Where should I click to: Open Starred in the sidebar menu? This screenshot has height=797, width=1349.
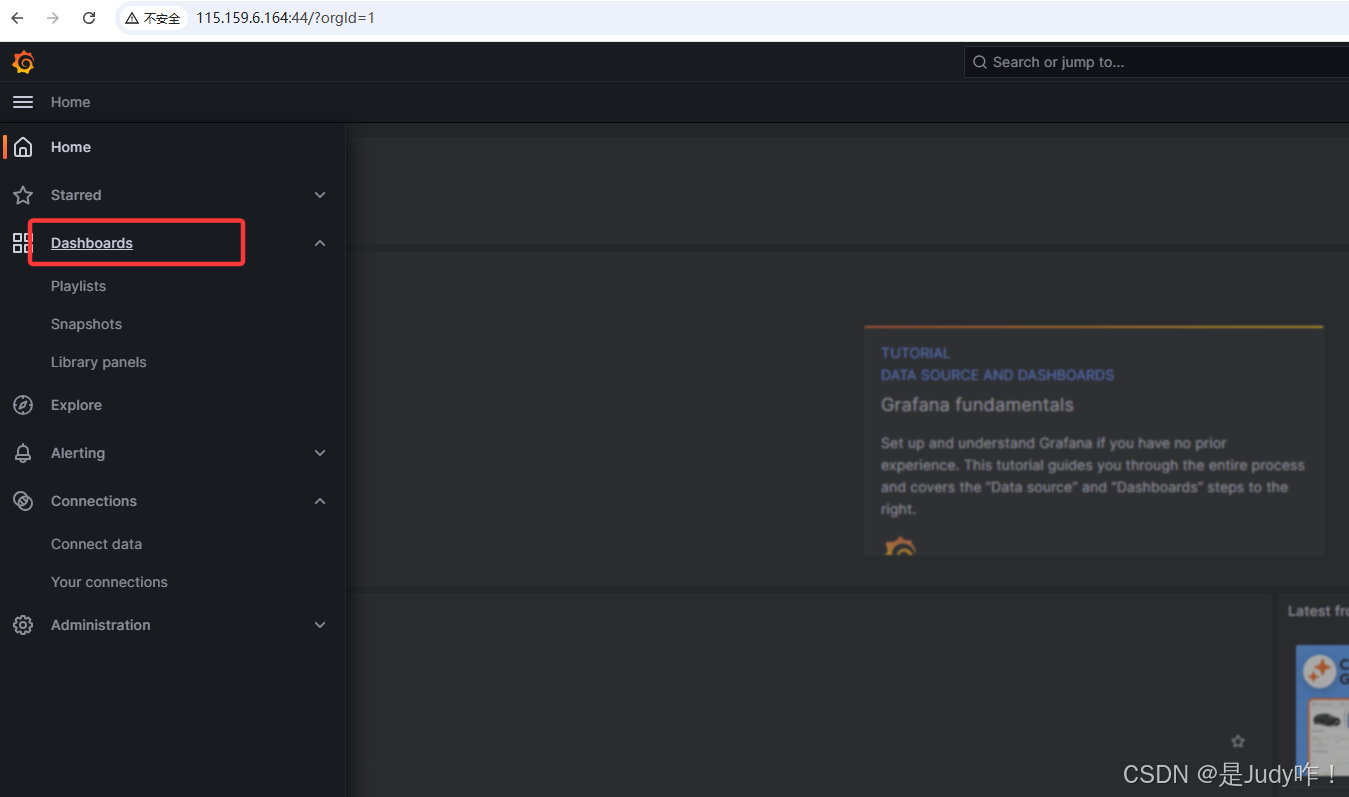76,195
